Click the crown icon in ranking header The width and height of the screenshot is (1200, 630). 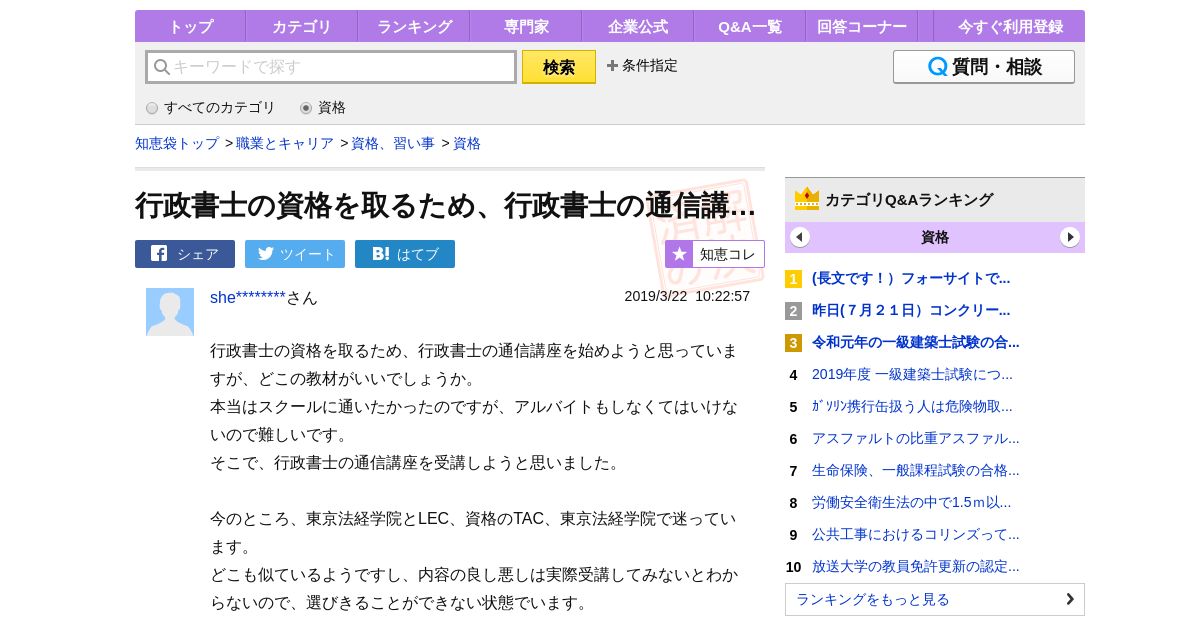click(x=807, y=199)
